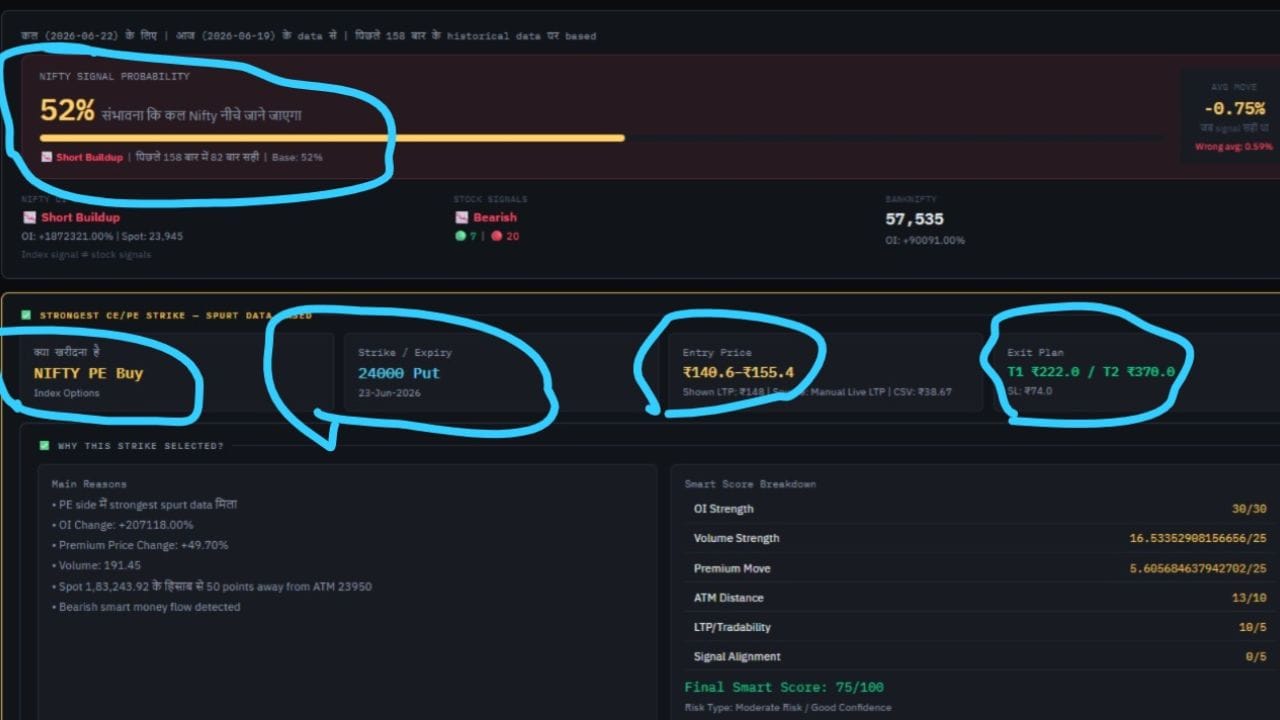Click the Spot: 23,945 text
The image size is (1280, 720).
pos(151,236)
